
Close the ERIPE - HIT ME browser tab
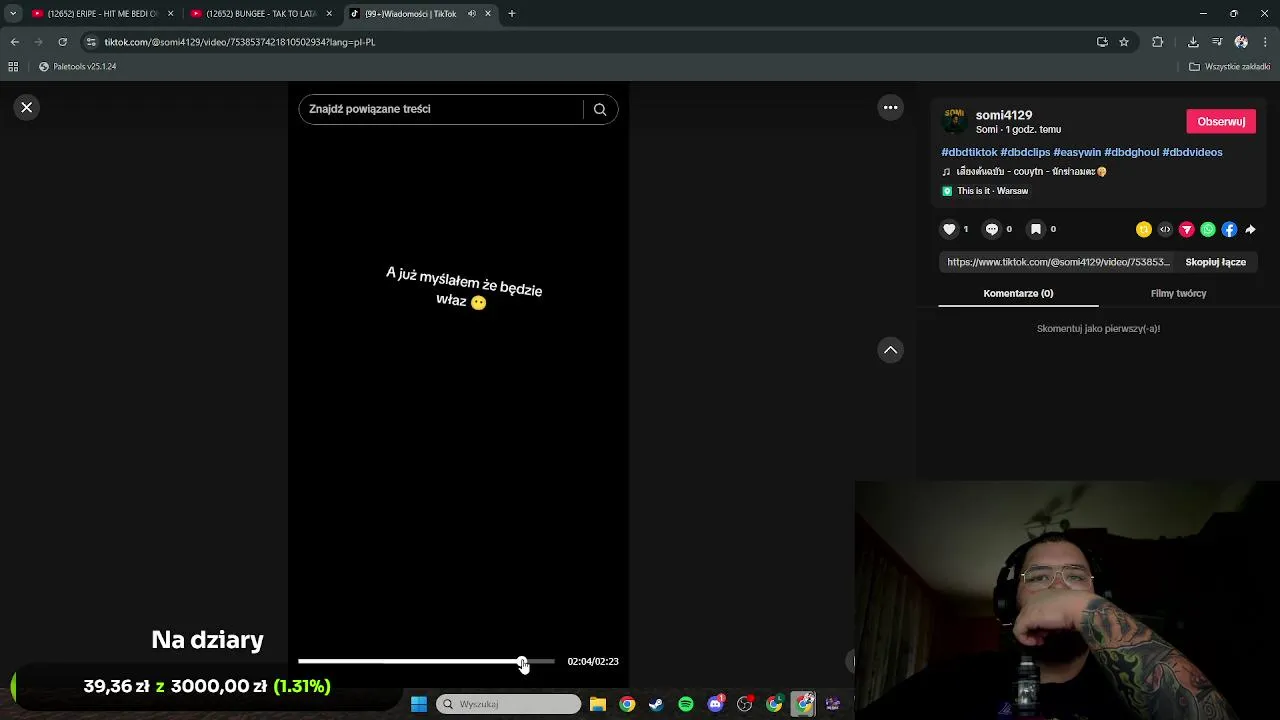click(x=170, y=14)
